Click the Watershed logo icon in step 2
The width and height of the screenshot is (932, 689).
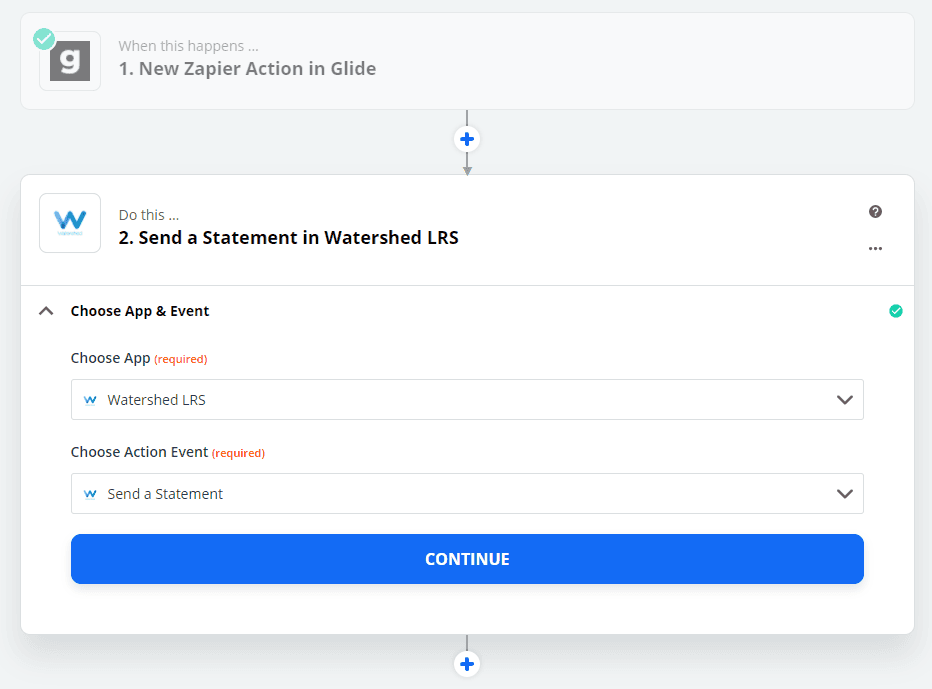click(70, 223)
